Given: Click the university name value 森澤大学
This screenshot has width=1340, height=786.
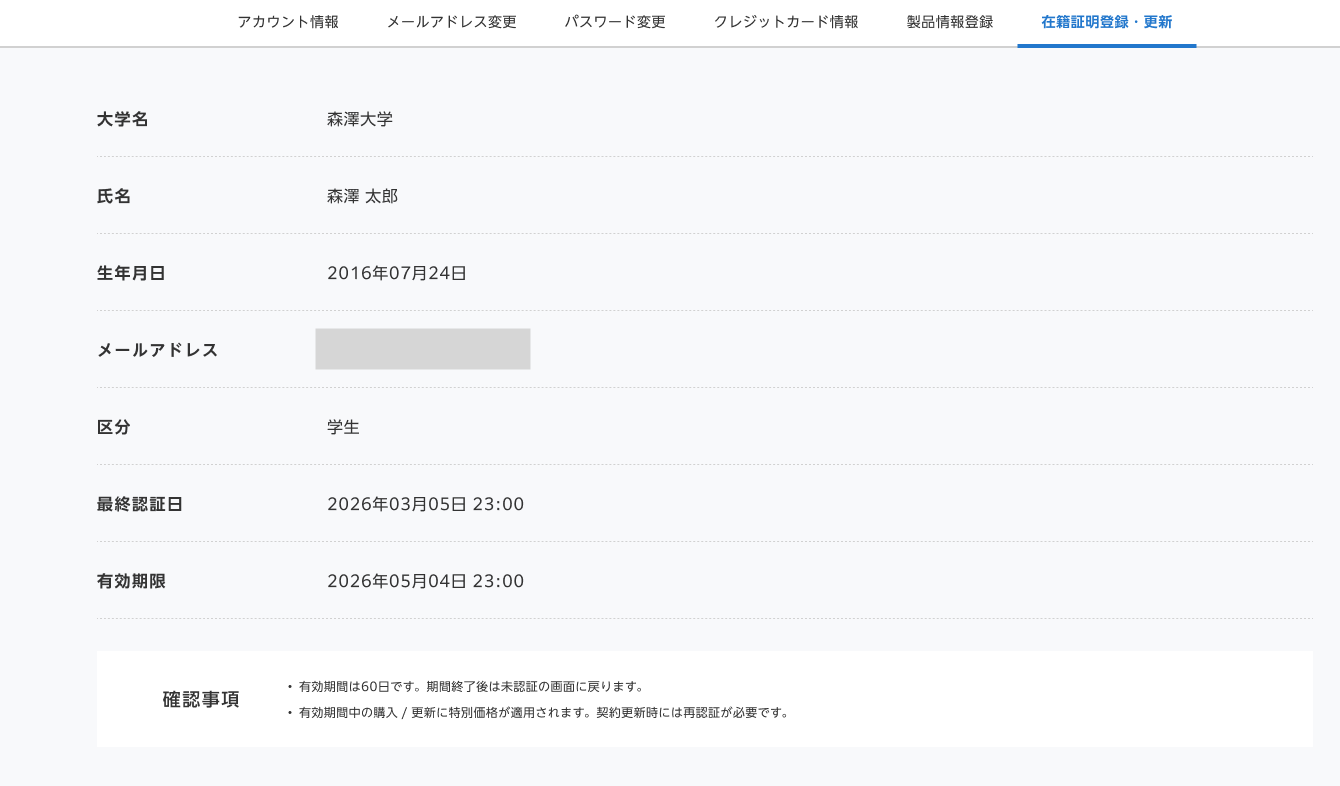Looking at the screenshot, I should (360, 119).
